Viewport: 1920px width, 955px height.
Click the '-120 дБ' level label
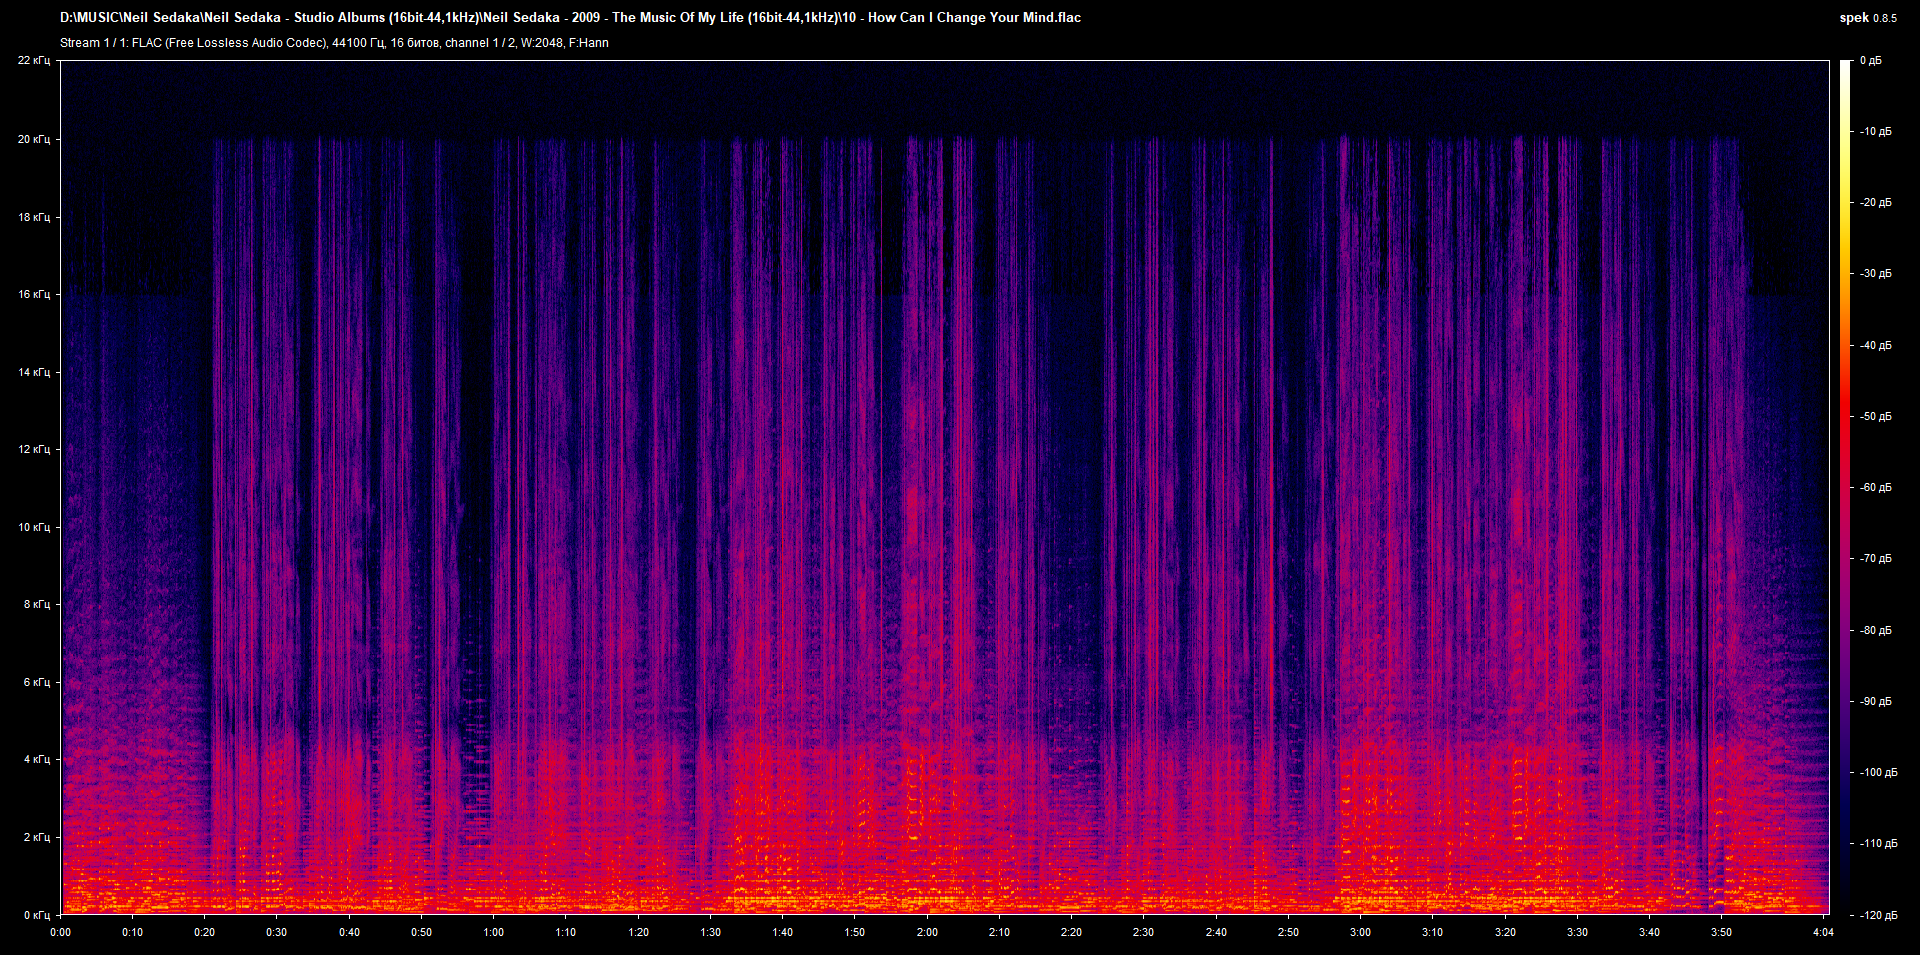point(1879,916)
